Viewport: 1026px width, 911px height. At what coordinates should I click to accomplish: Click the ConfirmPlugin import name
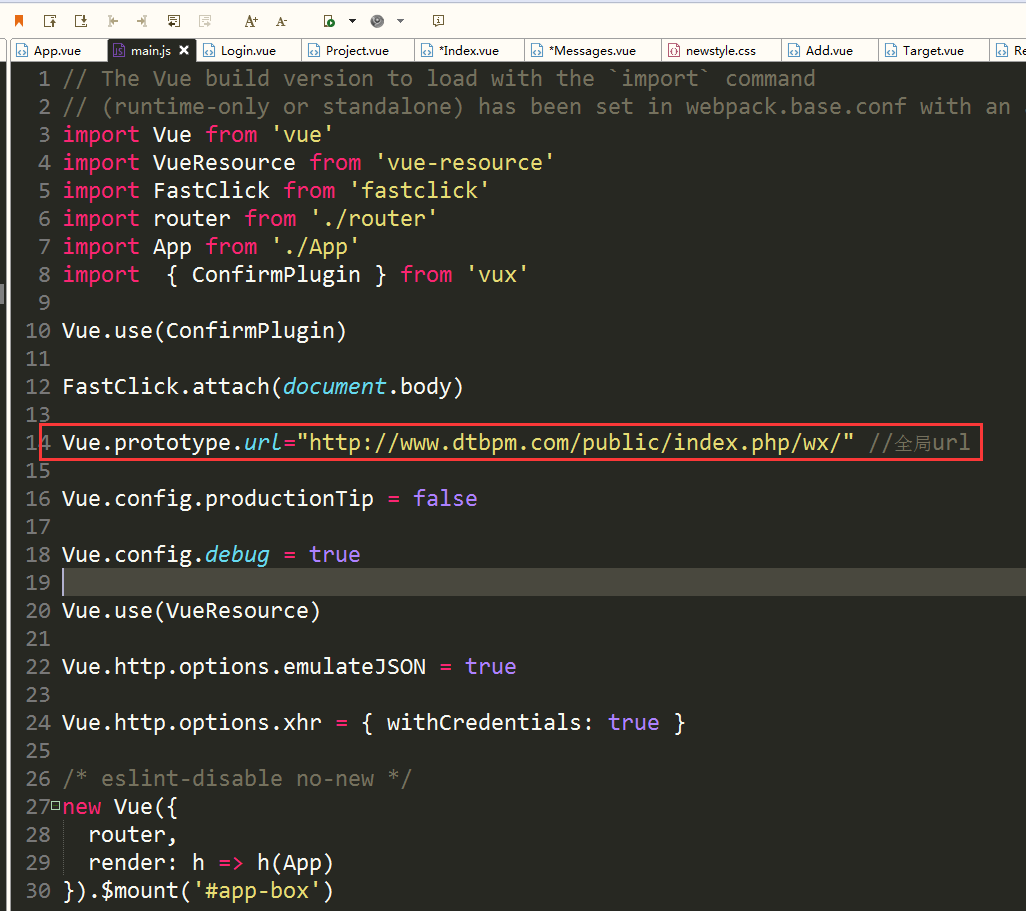[x=275, y=275]
